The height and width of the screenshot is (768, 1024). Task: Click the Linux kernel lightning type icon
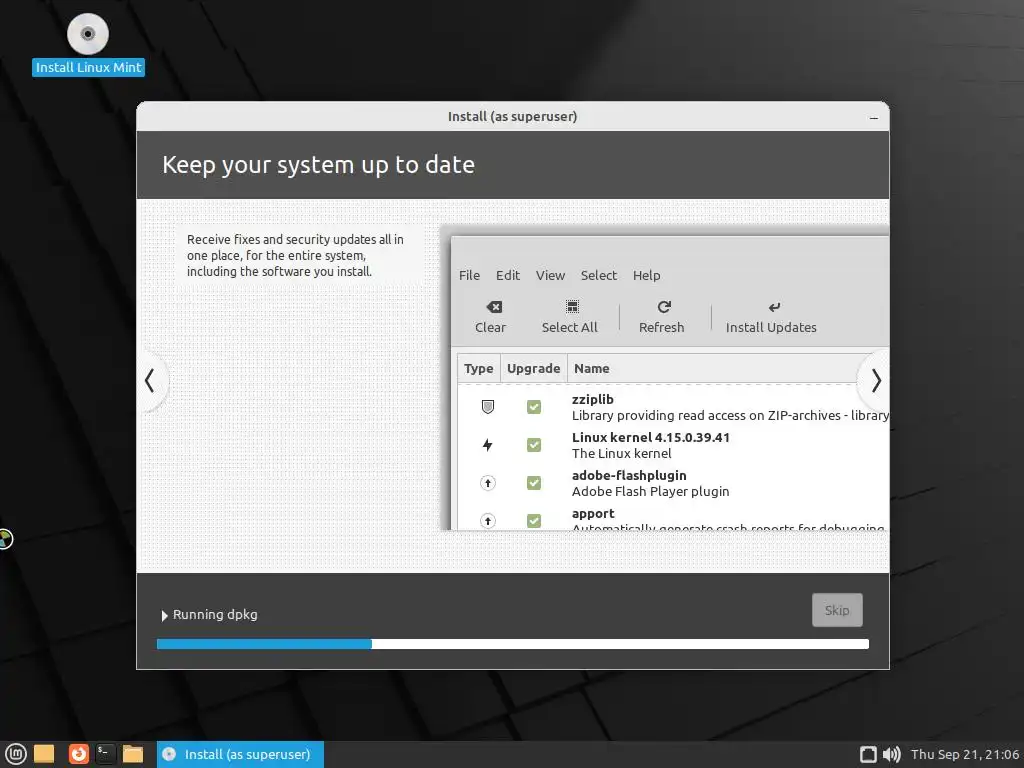coord(487,445)
